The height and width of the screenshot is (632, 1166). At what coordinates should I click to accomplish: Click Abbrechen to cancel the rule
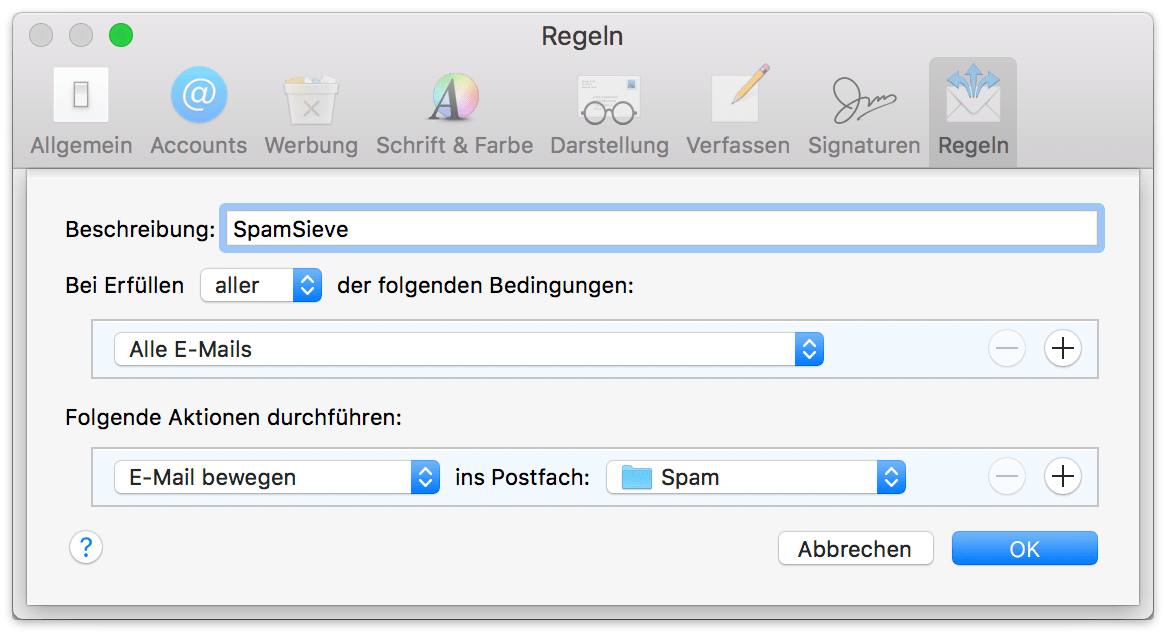pos(855,549)
